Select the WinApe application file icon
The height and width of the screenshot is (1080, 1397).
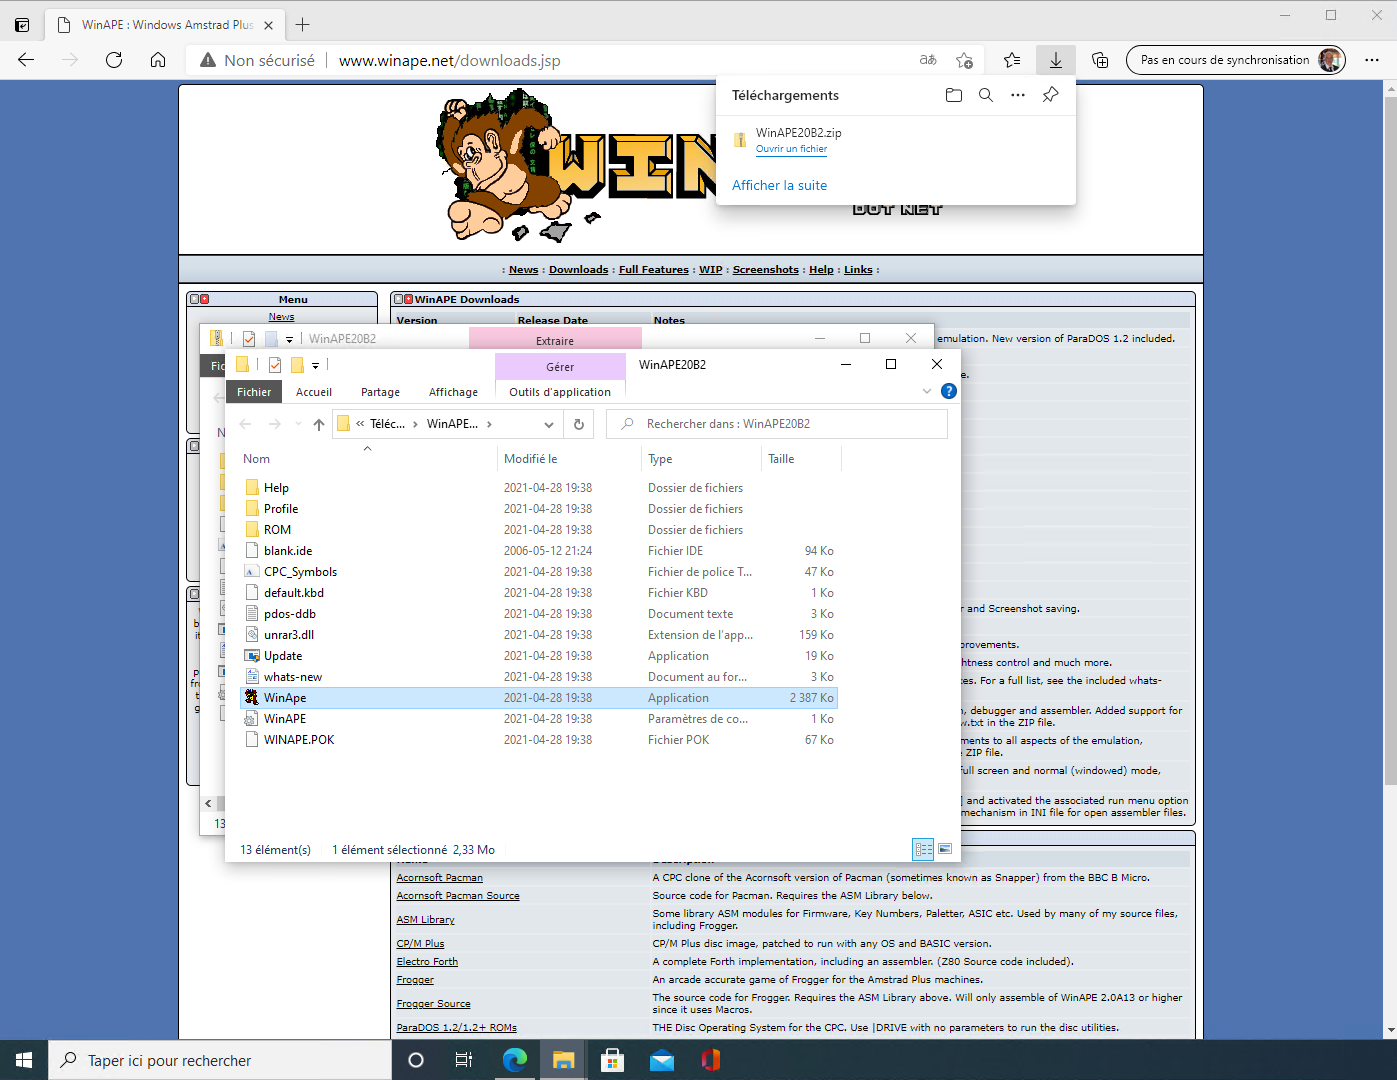(x=252, y=698)
